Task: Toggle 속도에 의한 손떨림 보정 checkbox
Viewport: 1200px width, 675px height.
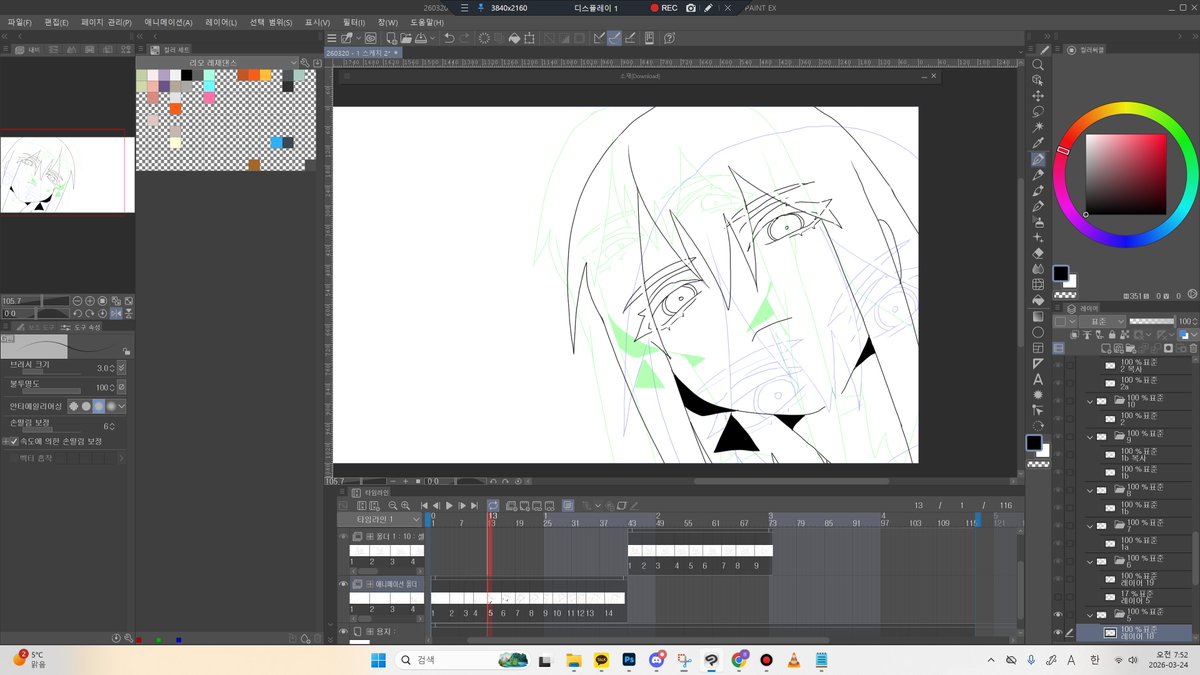Action: pyautogui.click(x=14, y=441)
